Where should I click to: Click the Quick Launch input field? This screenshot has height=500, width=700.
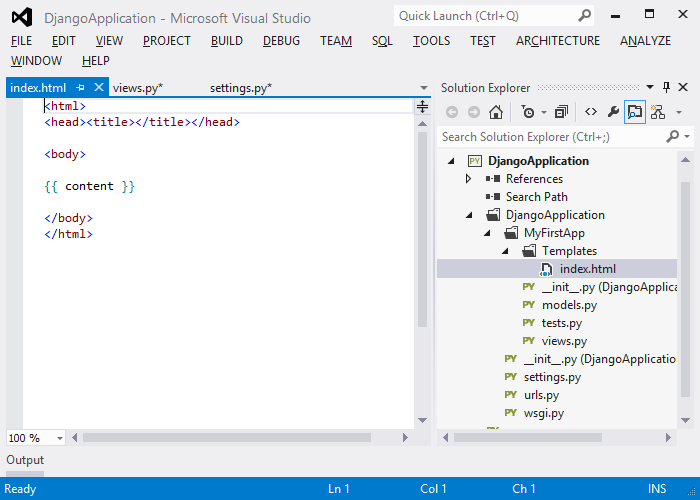point(487,16)
